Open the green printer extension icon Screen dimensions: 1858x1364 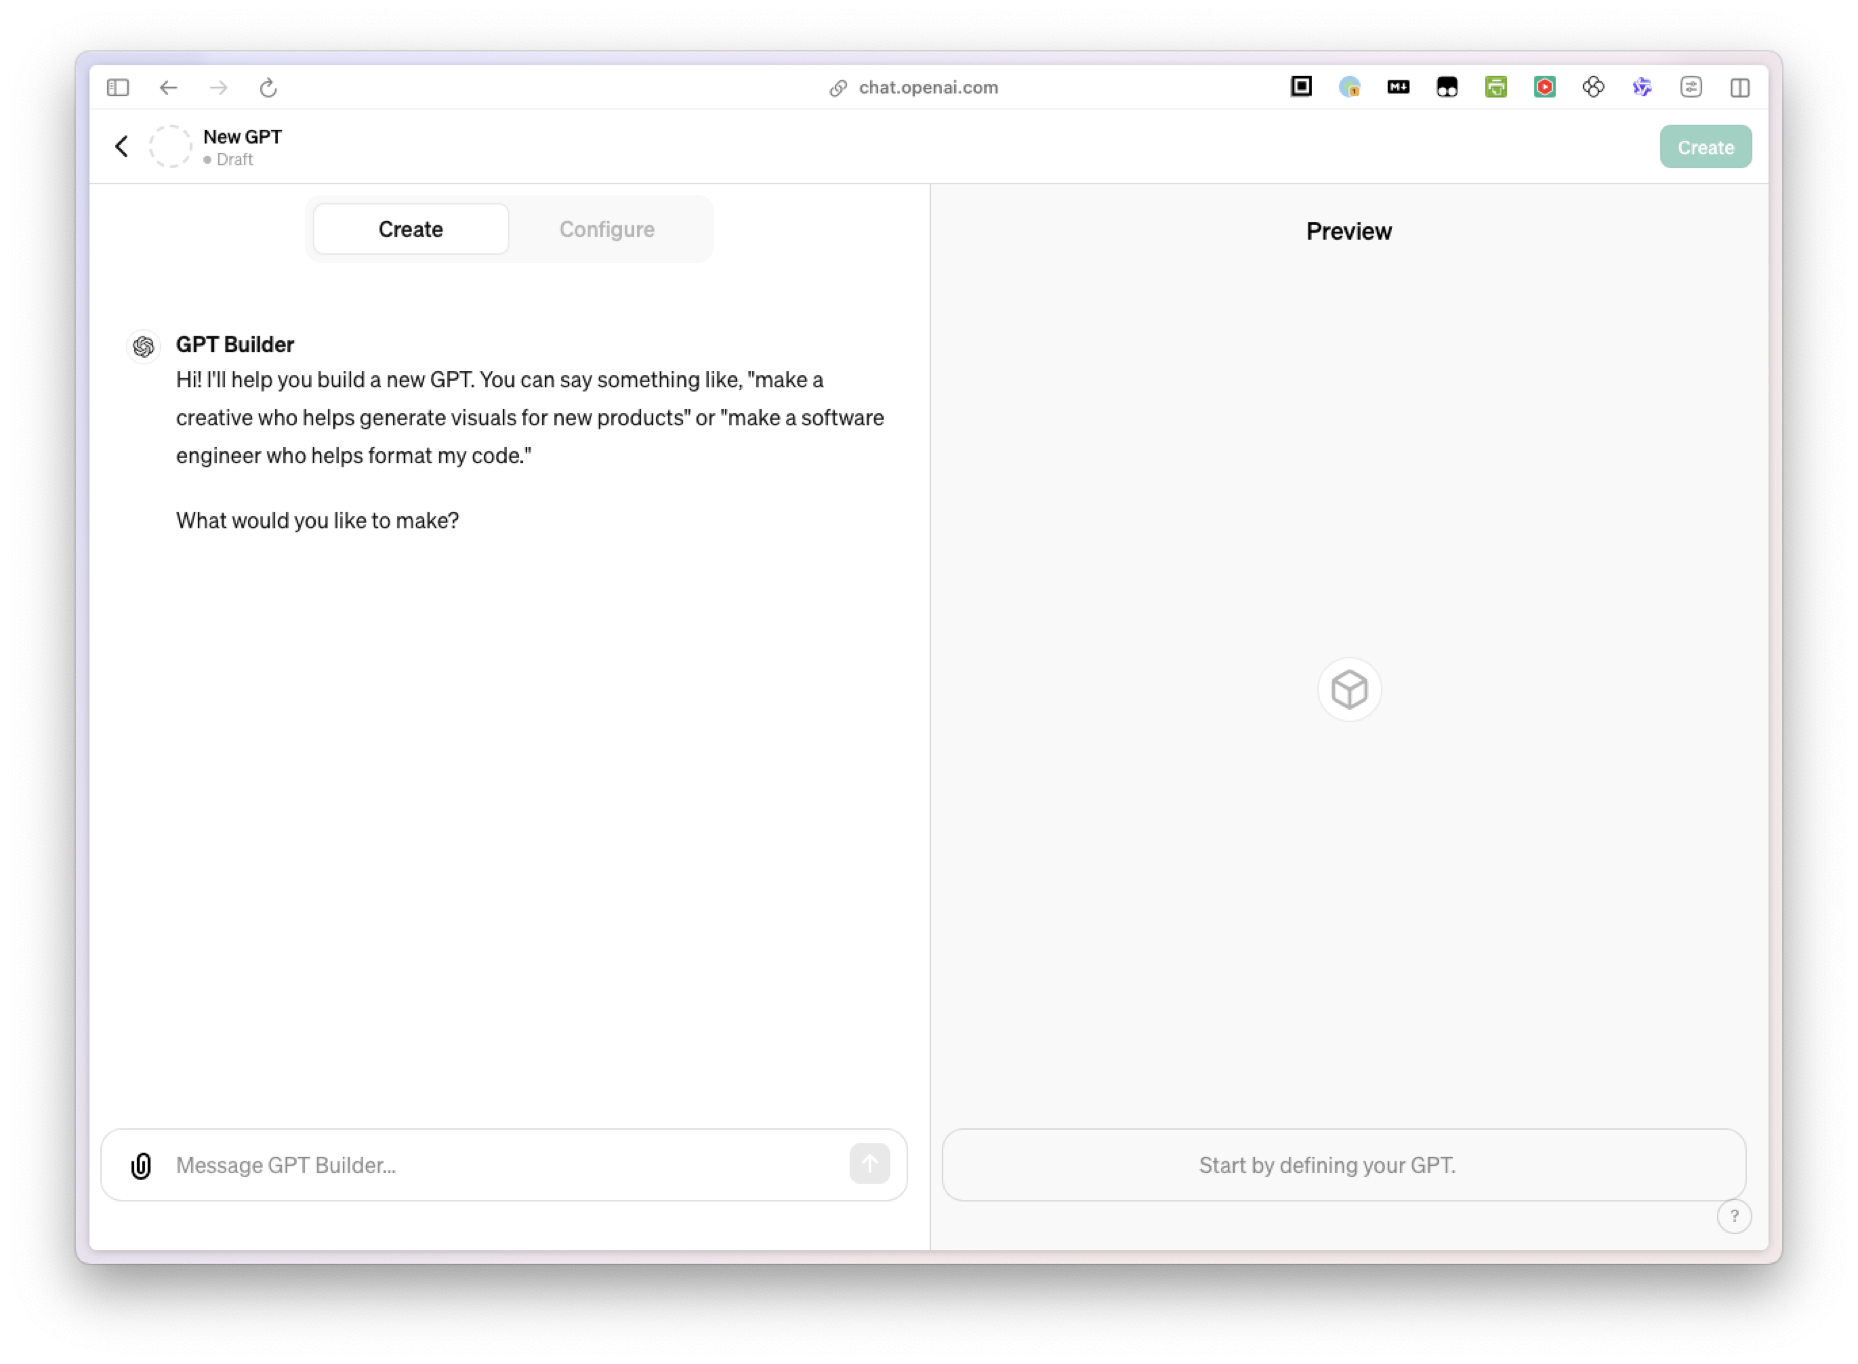tap(1496, 87)
